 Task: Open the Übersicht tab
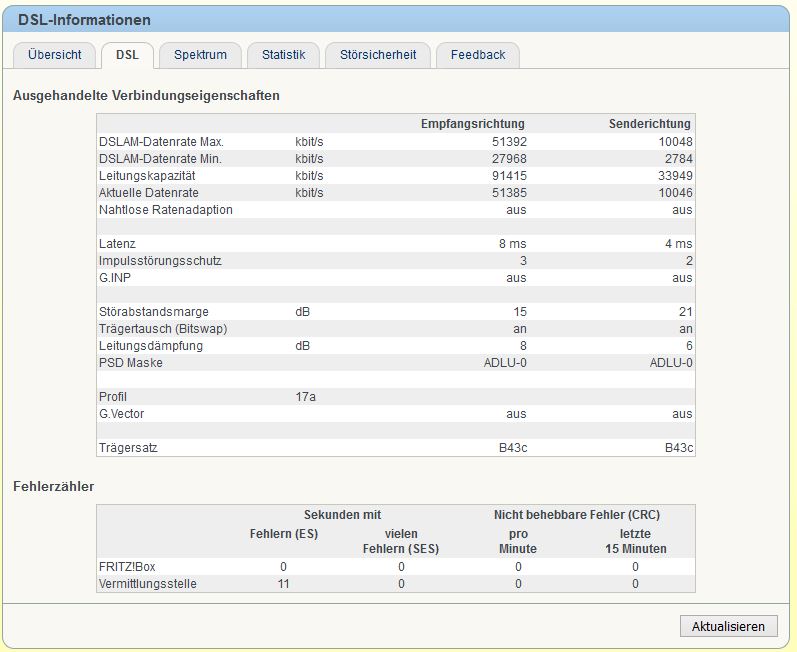(54, 55)
